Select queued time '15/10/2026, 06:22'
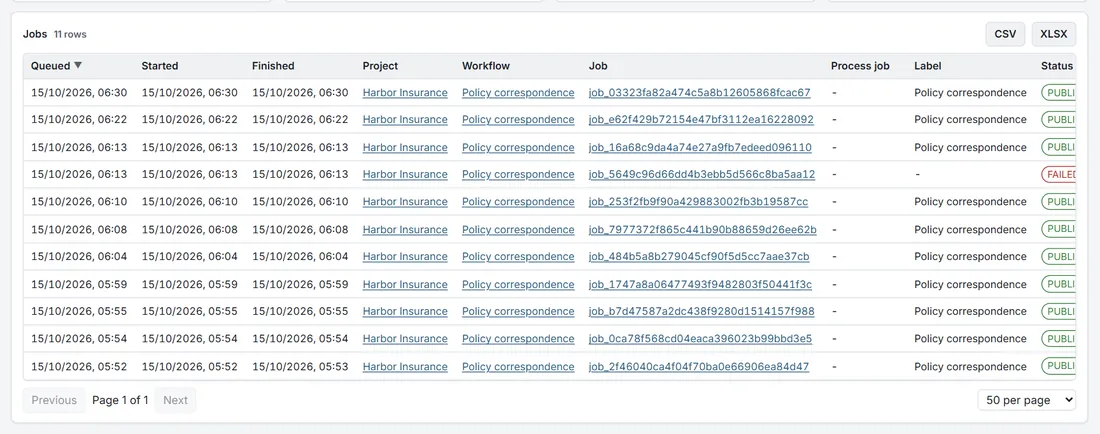 [x=79, y=120]
